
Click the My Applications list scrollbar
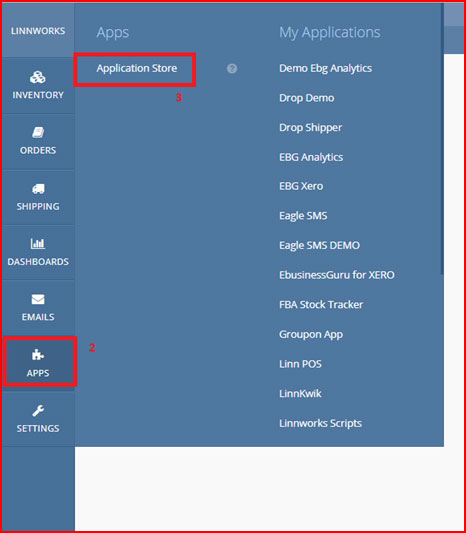442,139
